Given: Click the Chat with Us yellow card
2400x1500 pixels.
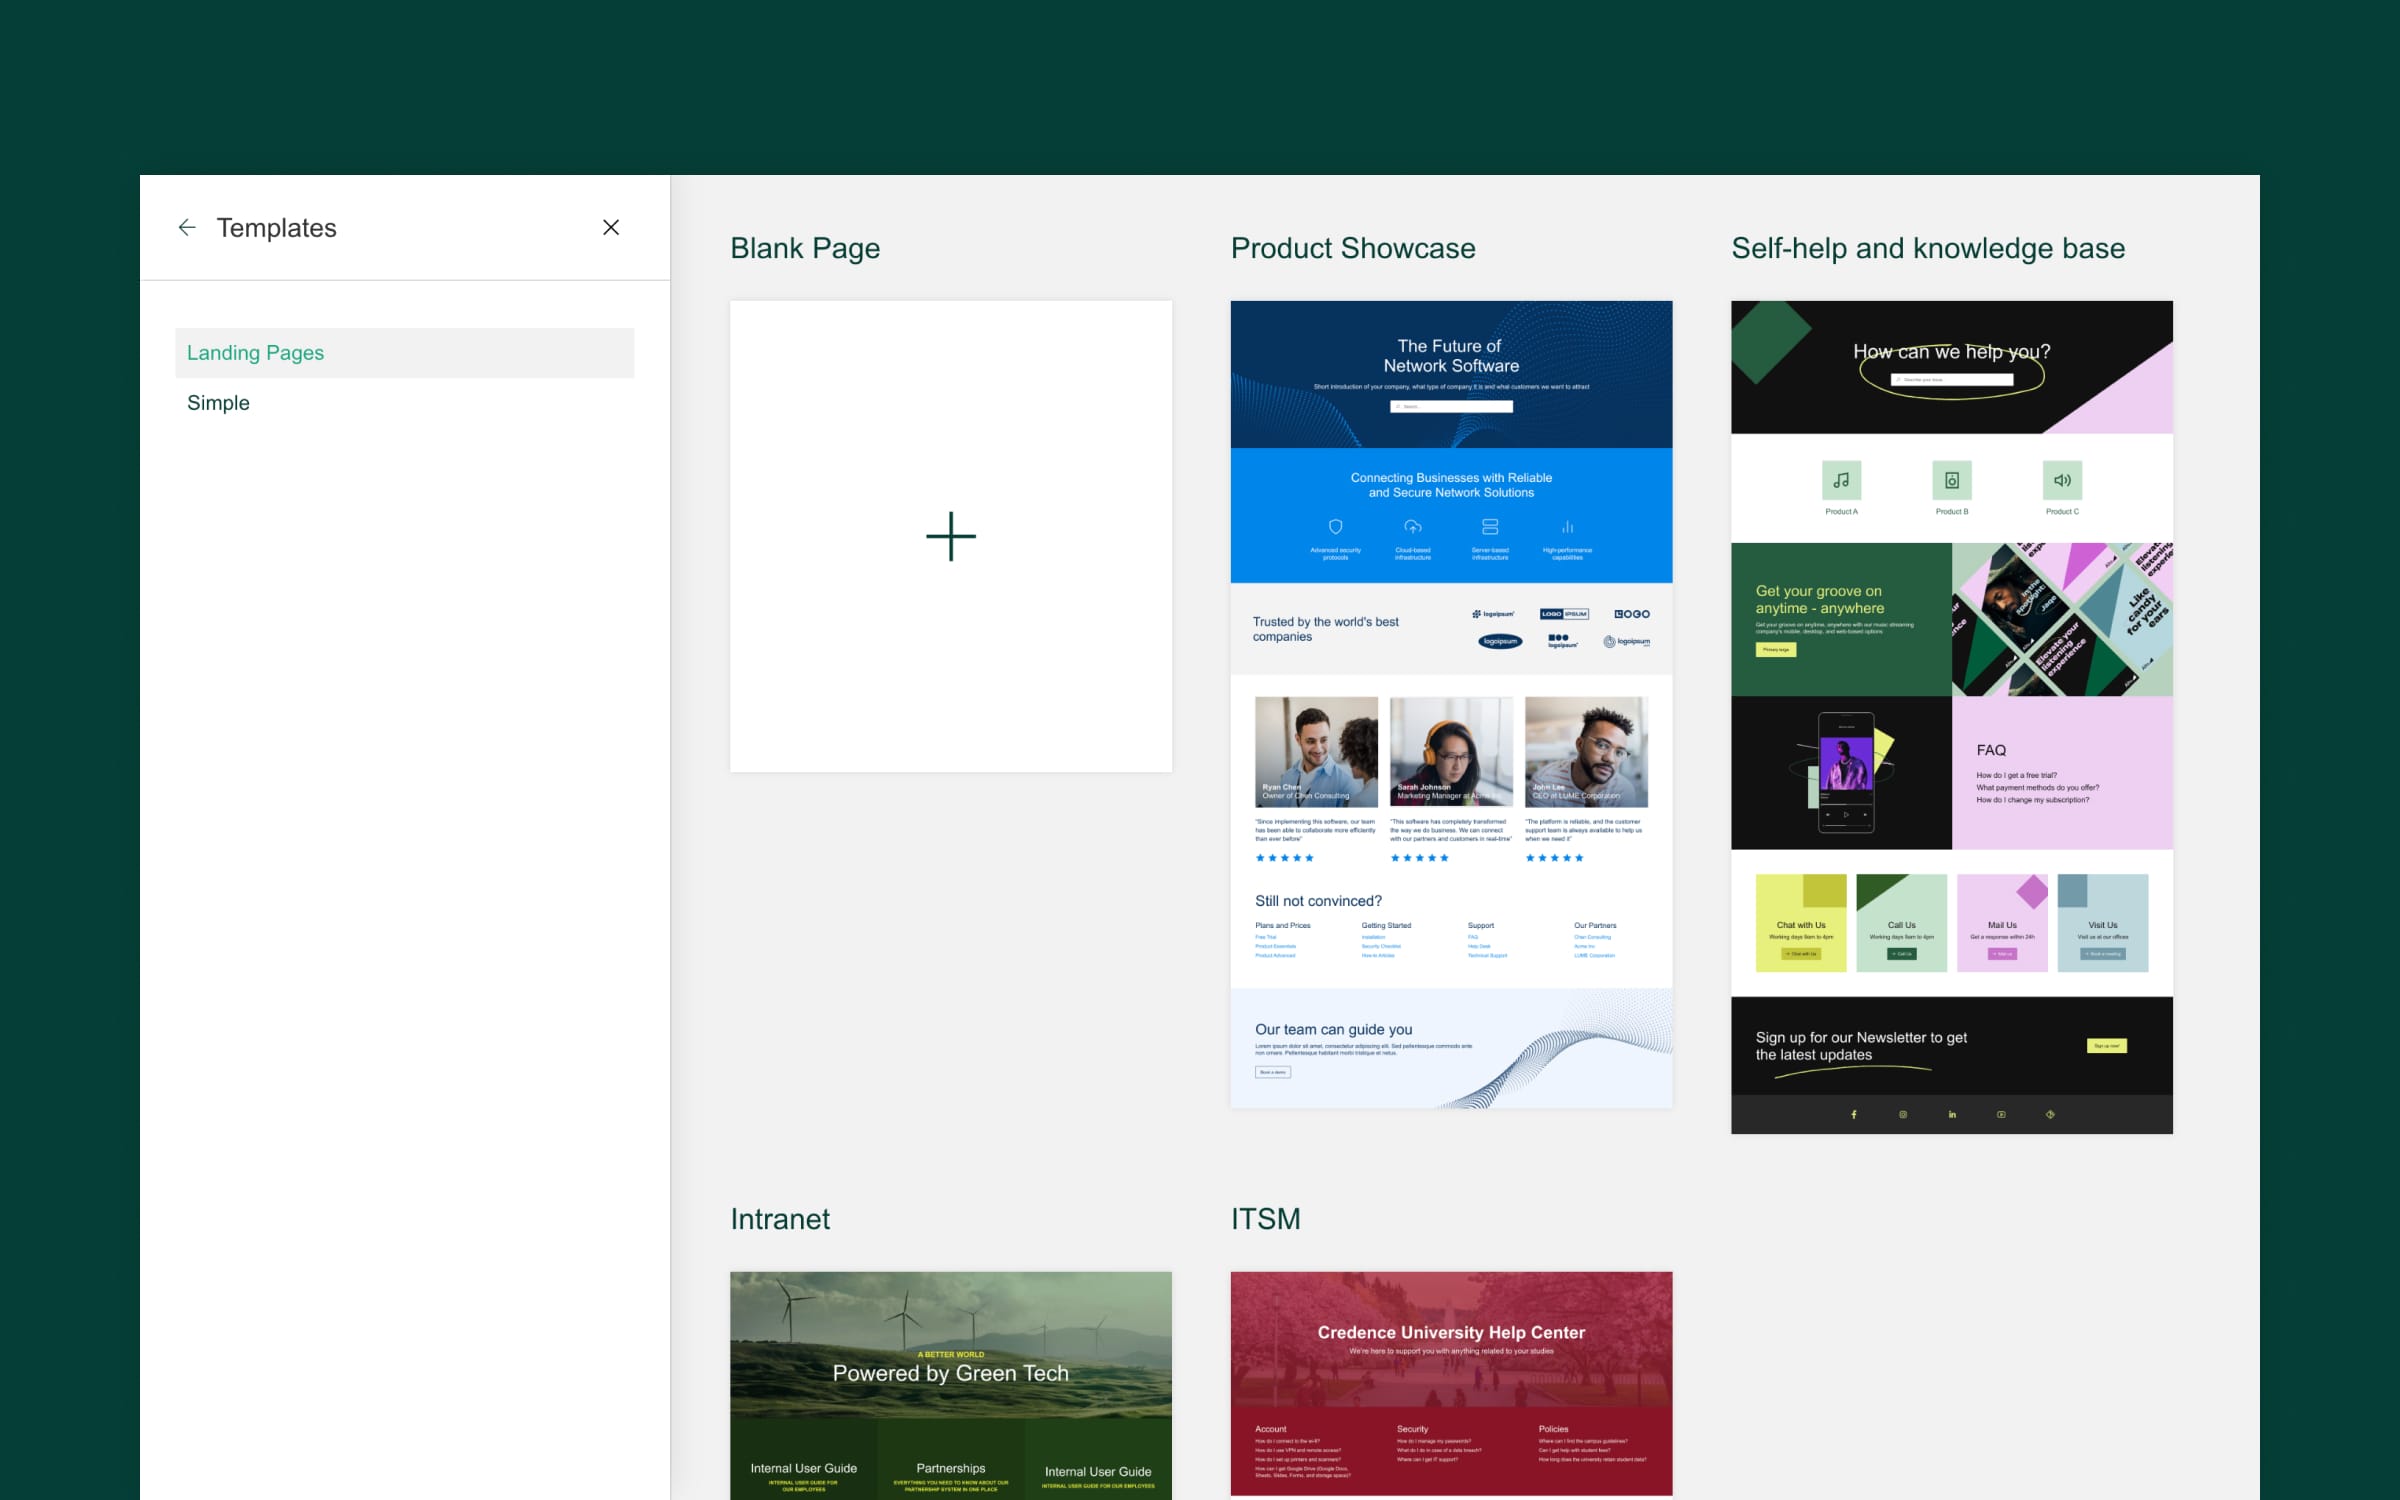Looking at the screenshot, I should coord(1801,923).
